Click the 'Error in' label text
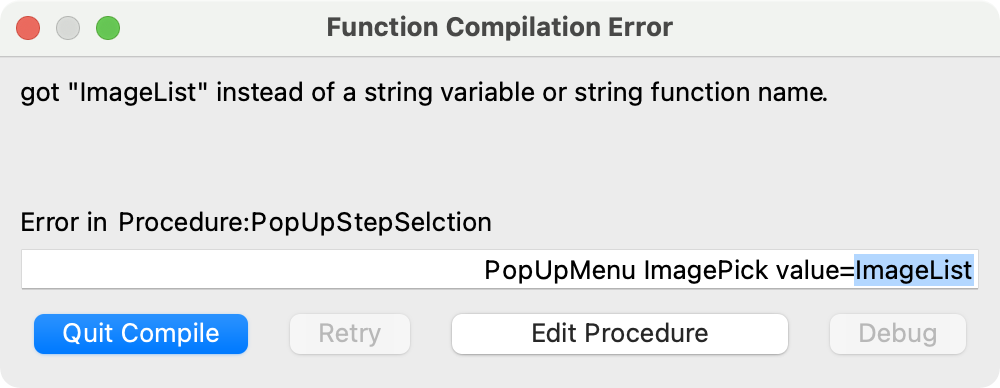The height and width of the screenshot is (388, 1000). coord(64,223)
